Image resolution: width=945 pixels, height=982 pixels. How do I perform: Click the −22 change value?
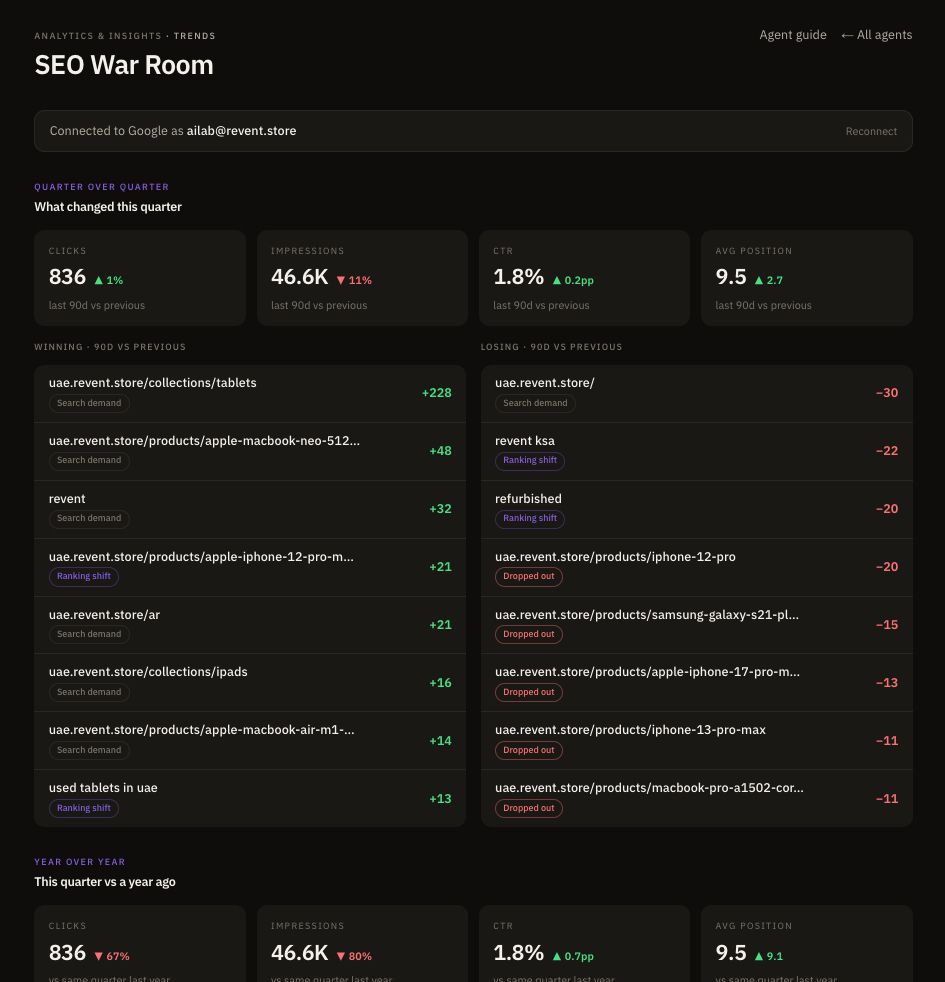887,451
